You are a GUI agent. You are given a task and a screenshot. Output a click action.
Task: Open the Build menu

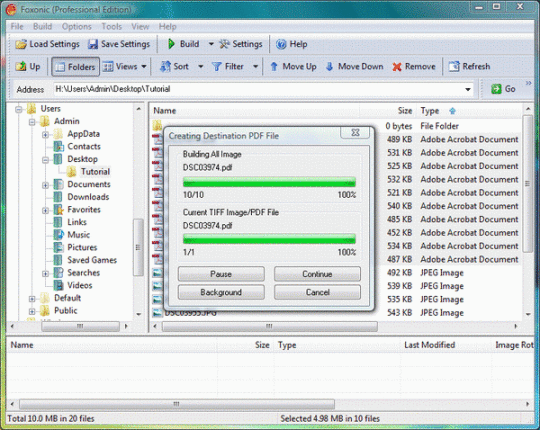coord(42,27)
